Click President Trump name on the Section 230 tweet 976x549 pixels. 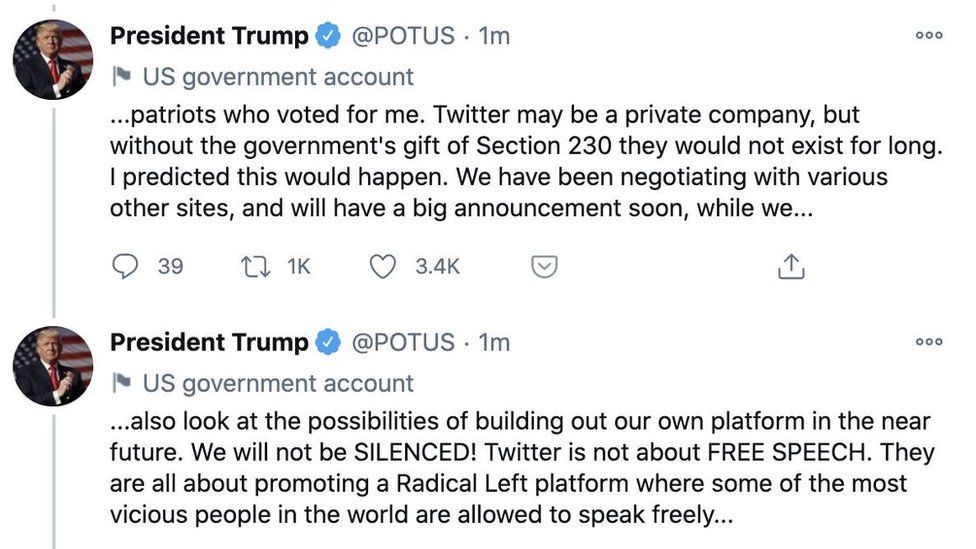point(209,36)
